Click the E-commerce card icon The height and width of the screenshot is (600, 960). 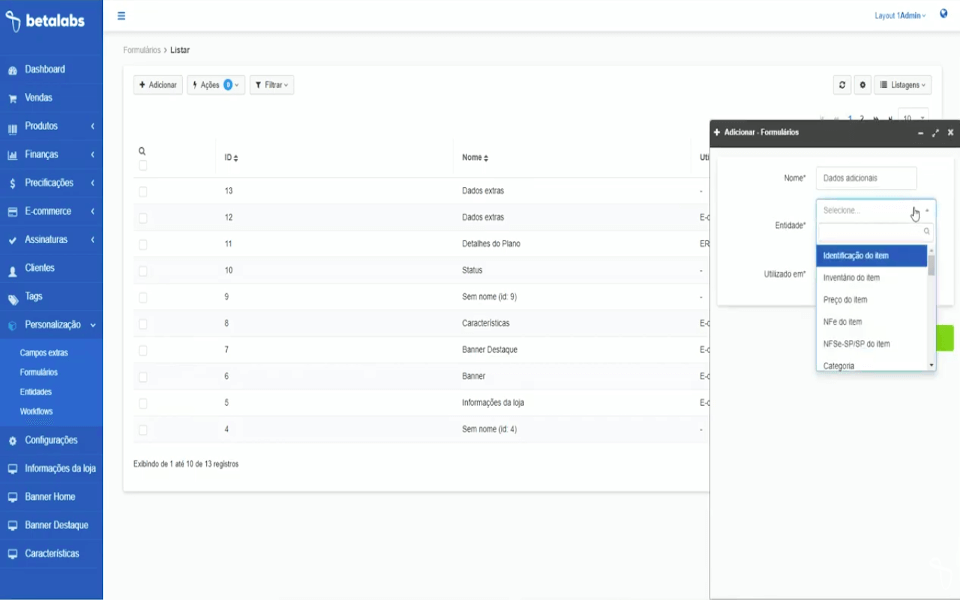click(x=12, y=212)
